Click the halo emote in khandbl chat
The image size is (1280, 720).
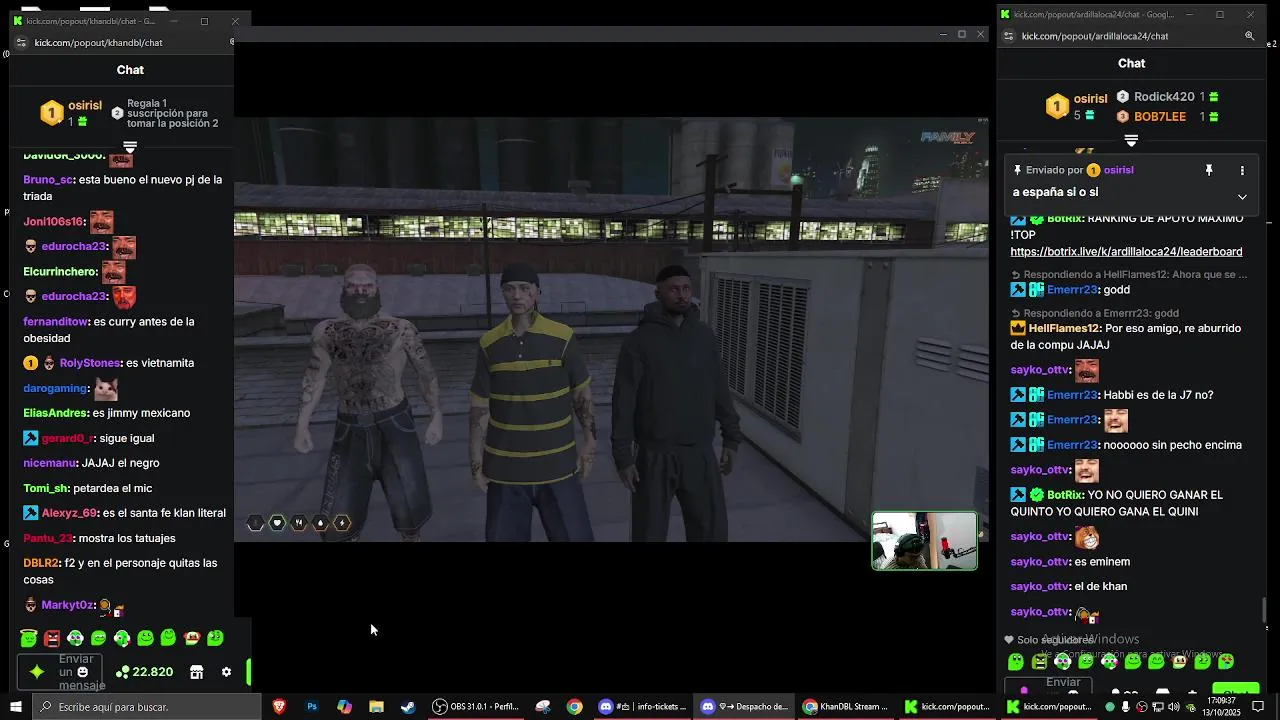coord(28,638)
